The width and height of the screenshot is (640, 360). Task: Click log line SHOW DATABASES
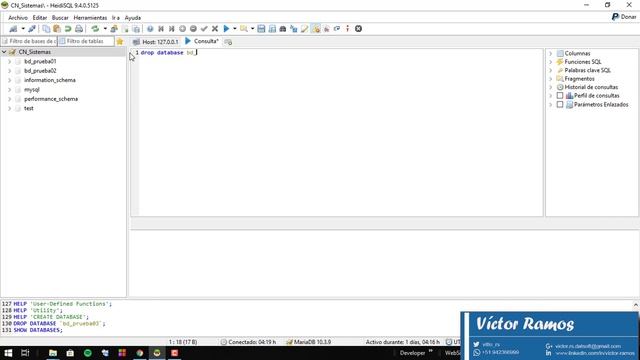pyautogui.click(x=38, y=330)
